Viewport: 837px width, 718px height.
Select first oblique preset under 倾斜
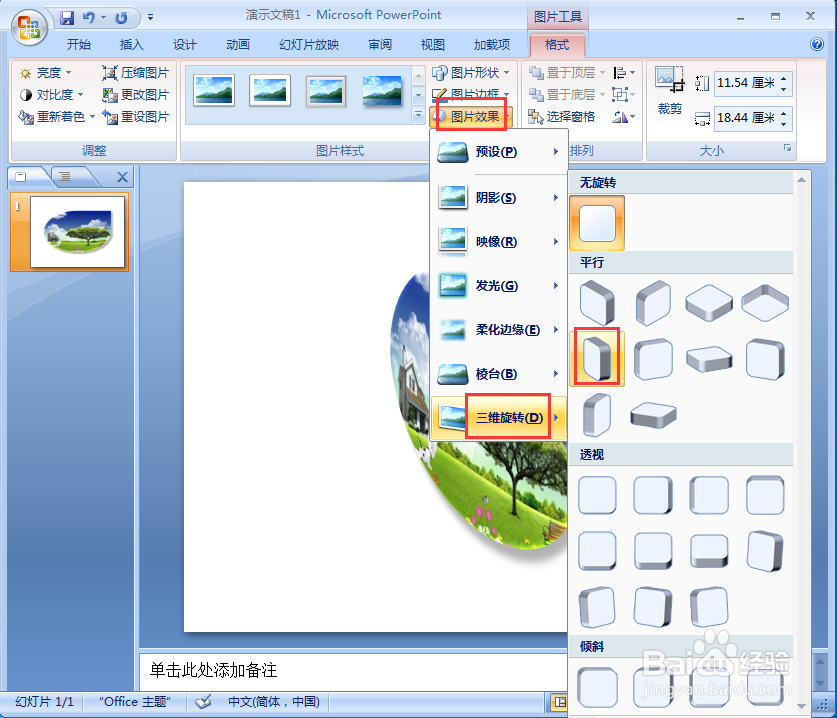597,687
